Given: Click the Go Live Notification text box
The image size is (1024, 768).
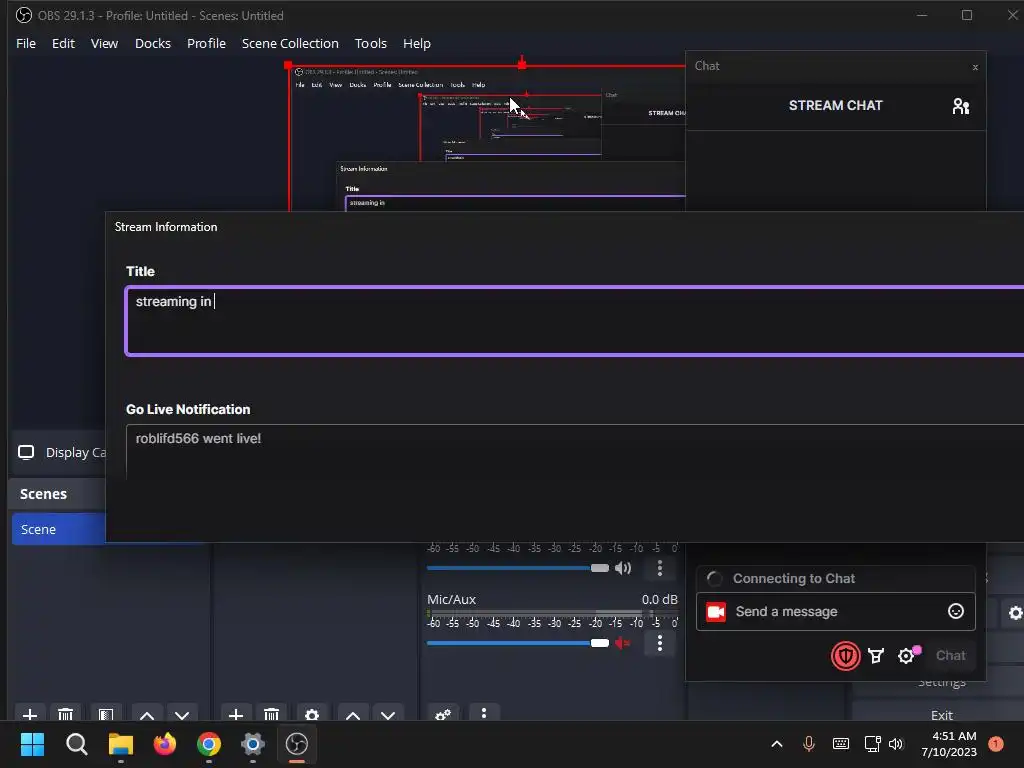Looking at the screenshot, I should pos(575,452).
